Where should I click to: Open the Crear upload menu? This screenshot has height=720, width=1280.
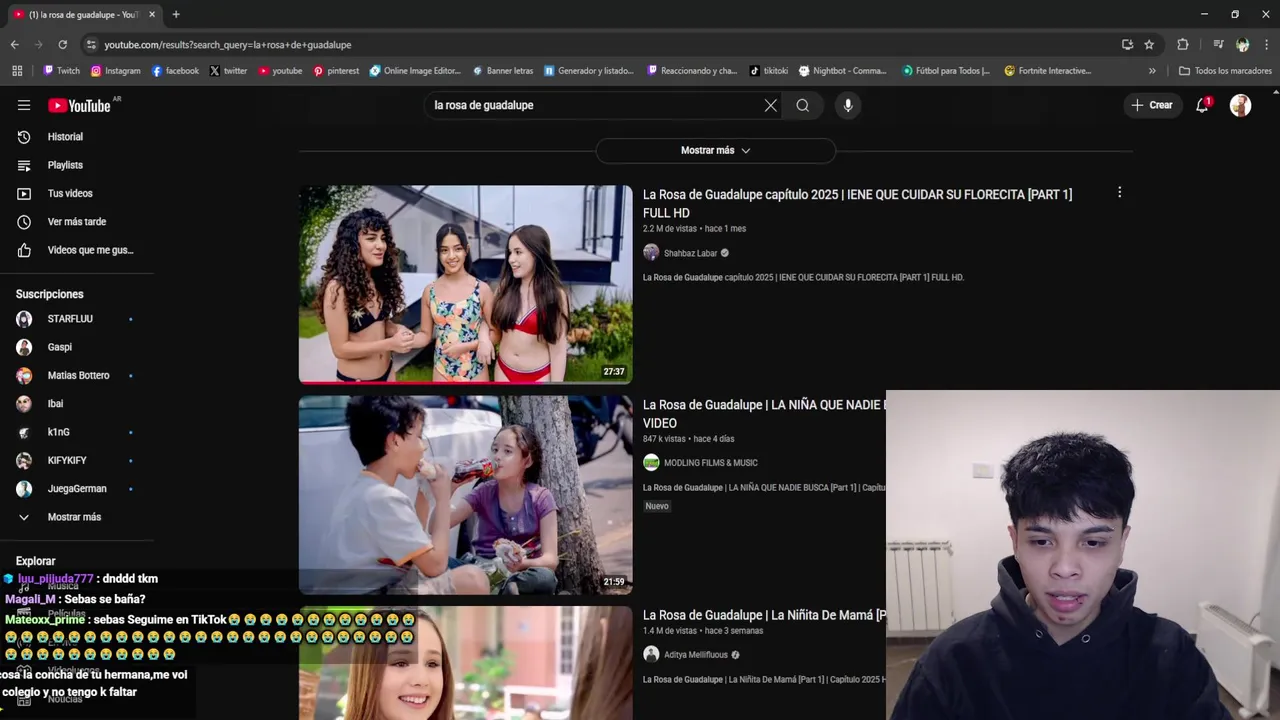coord(1152,105)
